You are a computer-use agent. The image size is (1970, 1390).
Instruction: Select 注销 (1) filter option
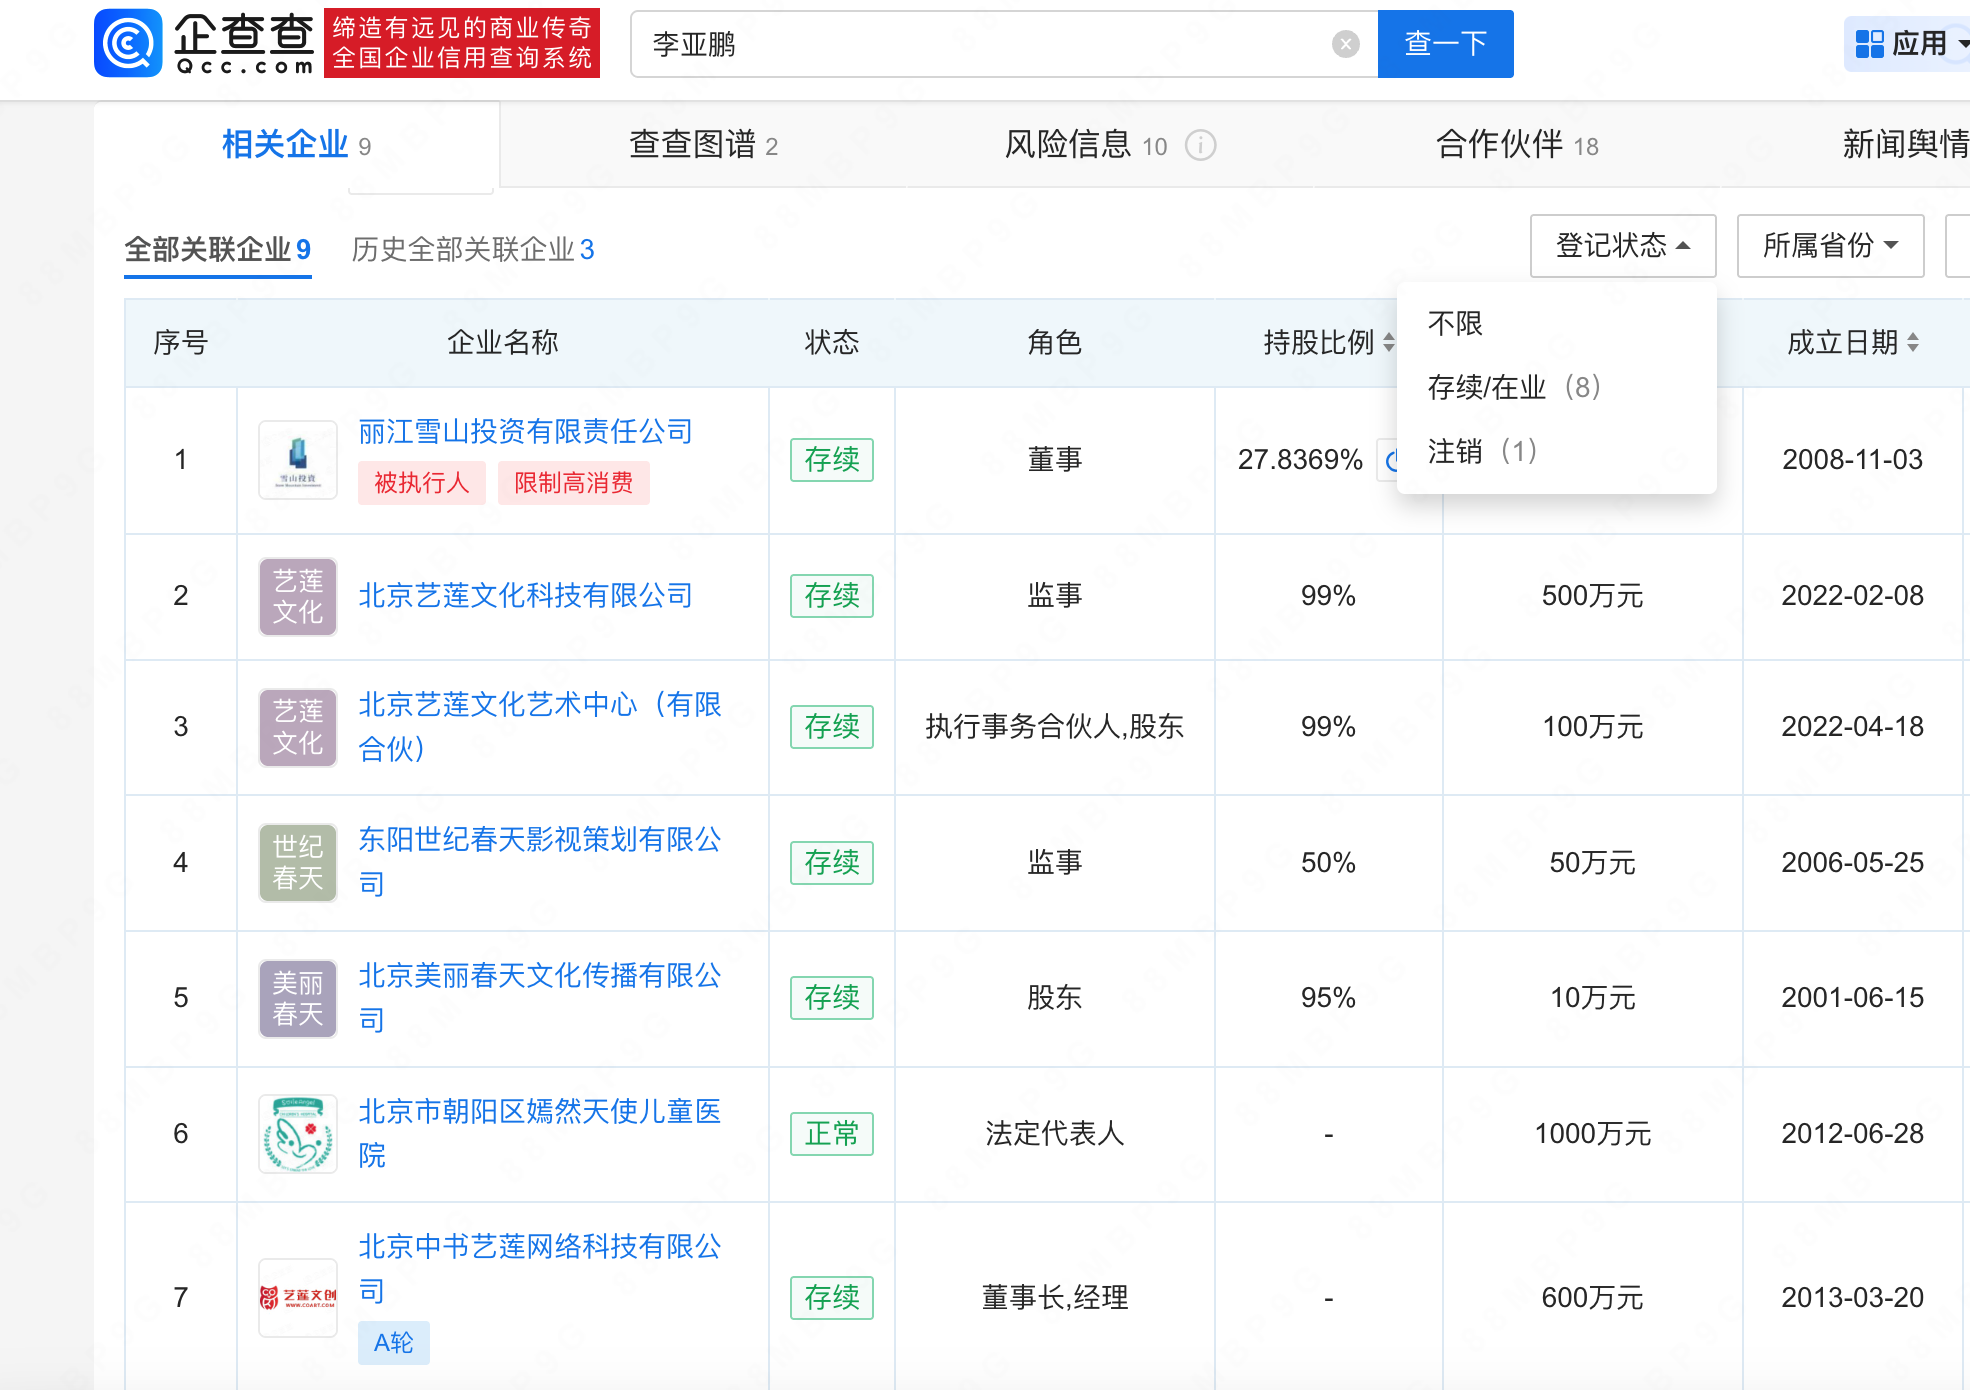(x=1482, y=451)
